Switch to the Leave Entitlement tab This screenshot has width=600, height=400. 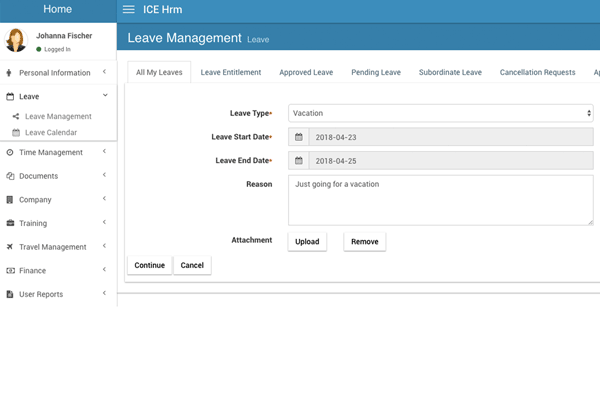[x=231, y=73]
